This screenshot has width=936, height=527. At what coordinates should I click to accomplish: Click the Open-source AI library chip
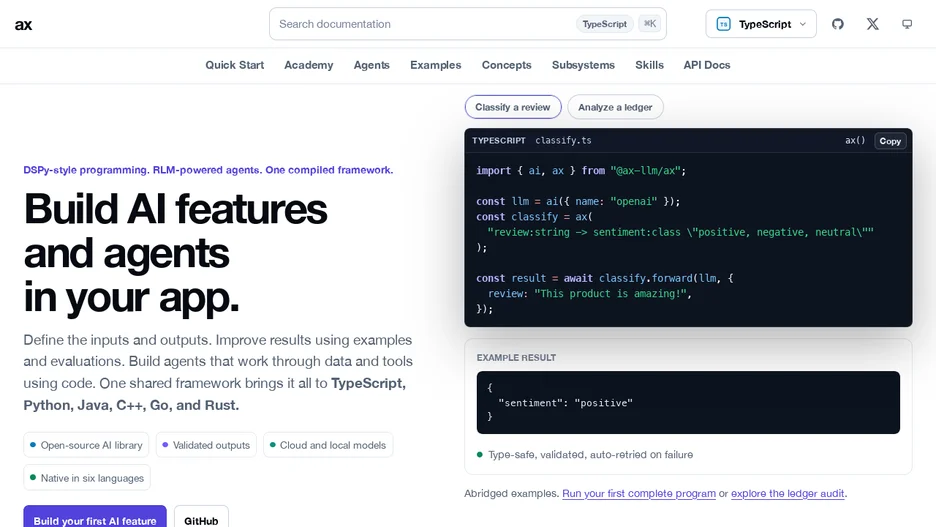click(x=86, y=445)
